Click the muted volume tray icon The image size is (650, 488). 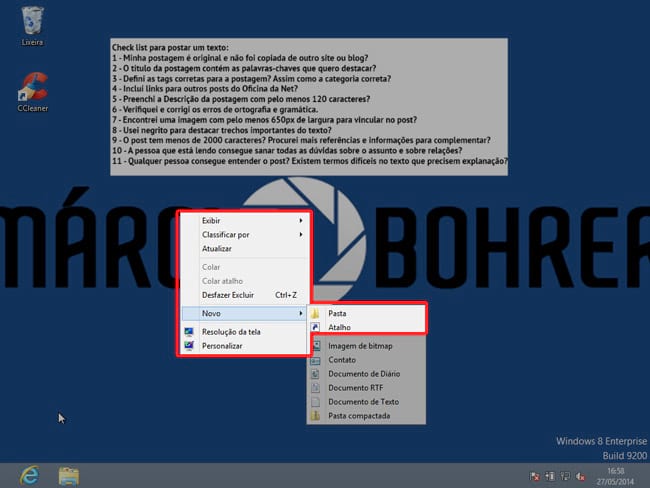[x=579, y=475]
